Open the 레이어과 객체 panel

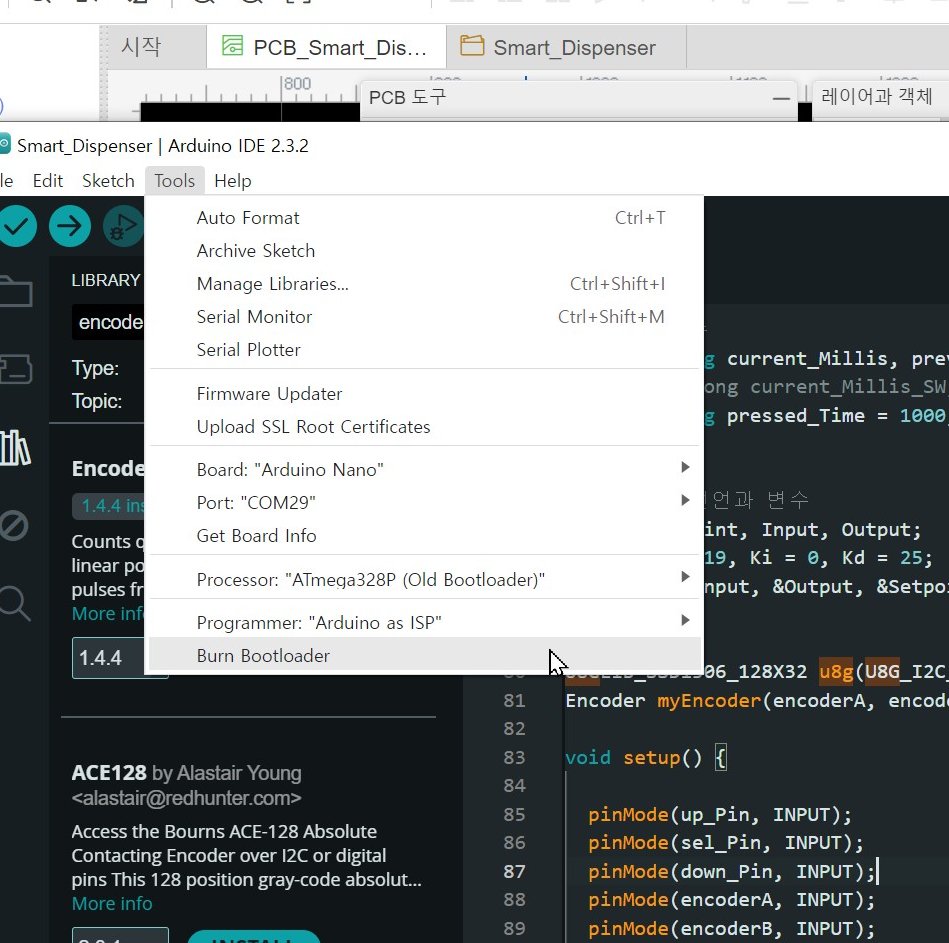click(876, 97)
